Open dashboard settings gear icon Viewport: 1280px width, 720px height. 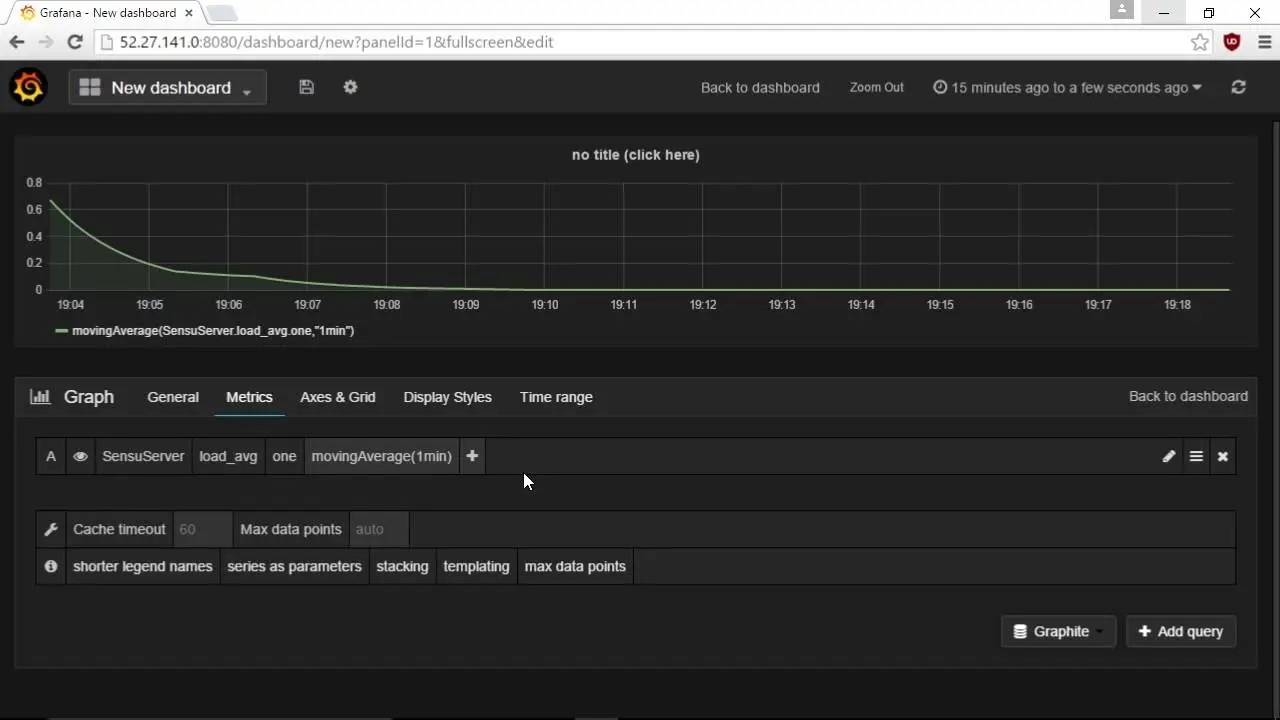[350, 87]
